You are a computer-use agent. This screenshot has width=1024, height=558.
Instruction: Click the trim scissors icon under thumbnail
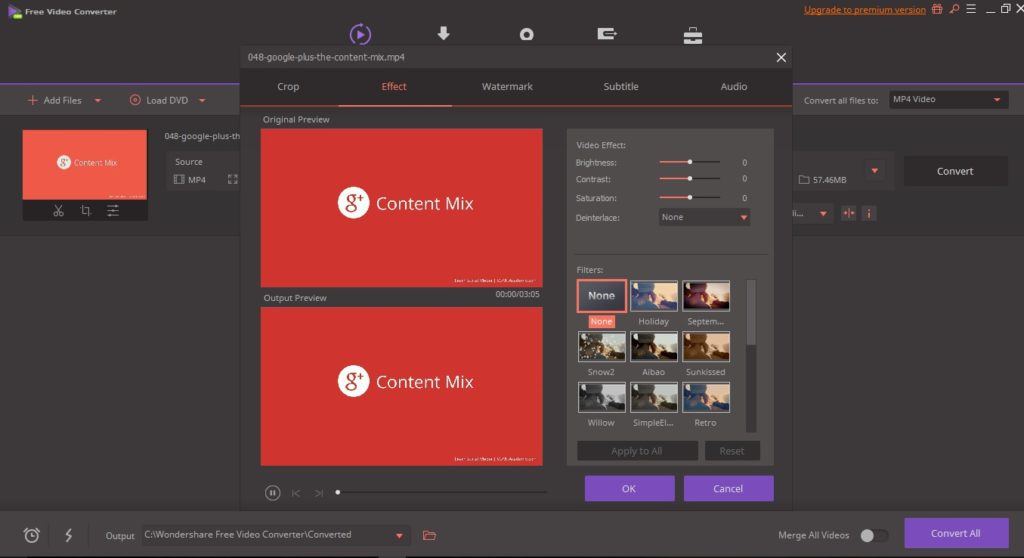click(59, 210)
